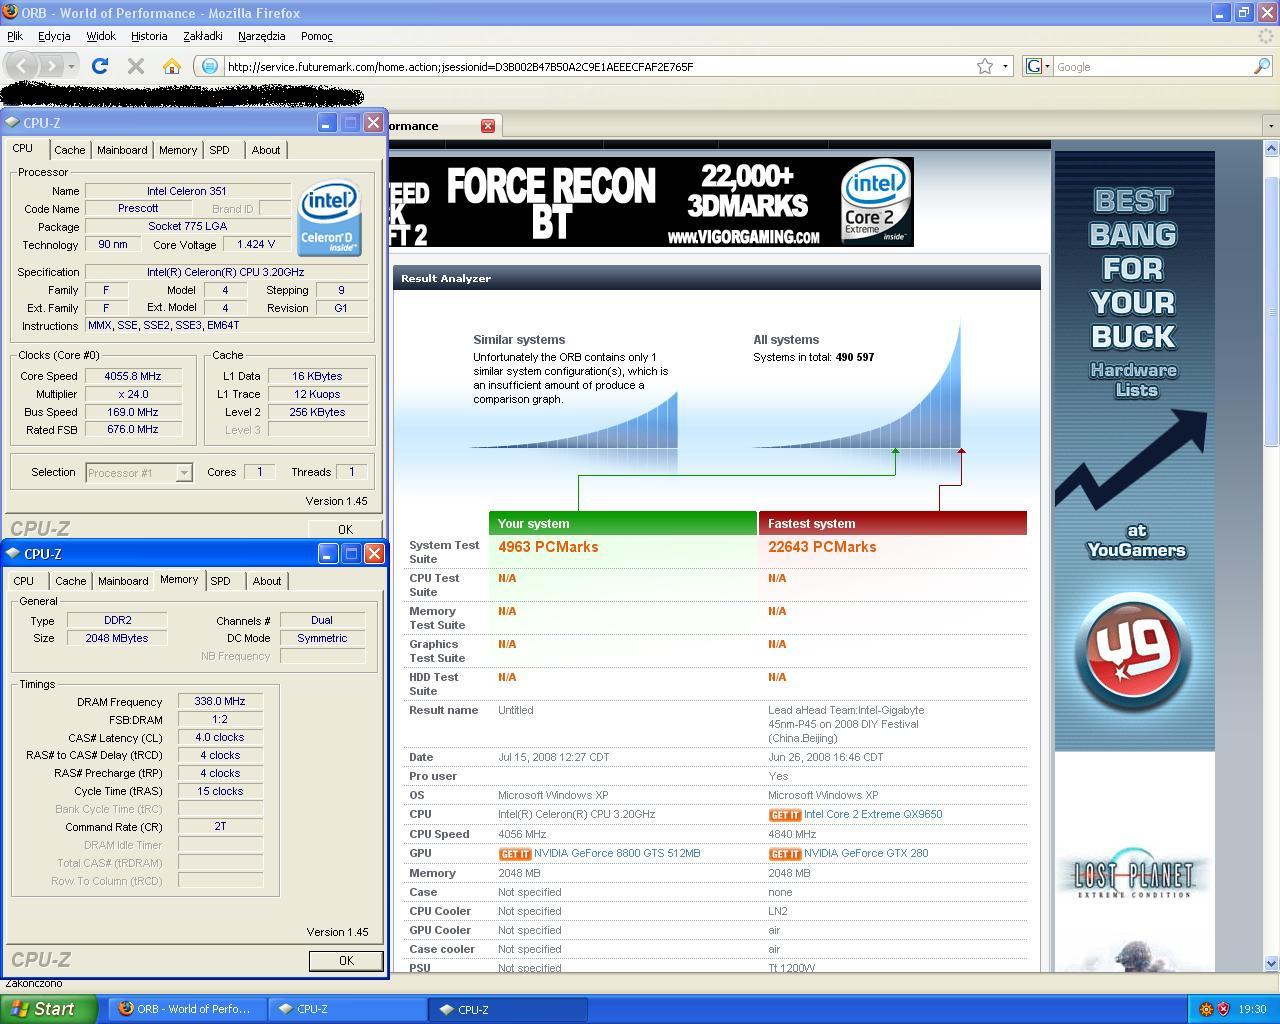This screenshot has height=1024, width=1280.
Task: Open the NVIDIA GeForce 8800 GTS 512MB link
Action: pos(617,853)
